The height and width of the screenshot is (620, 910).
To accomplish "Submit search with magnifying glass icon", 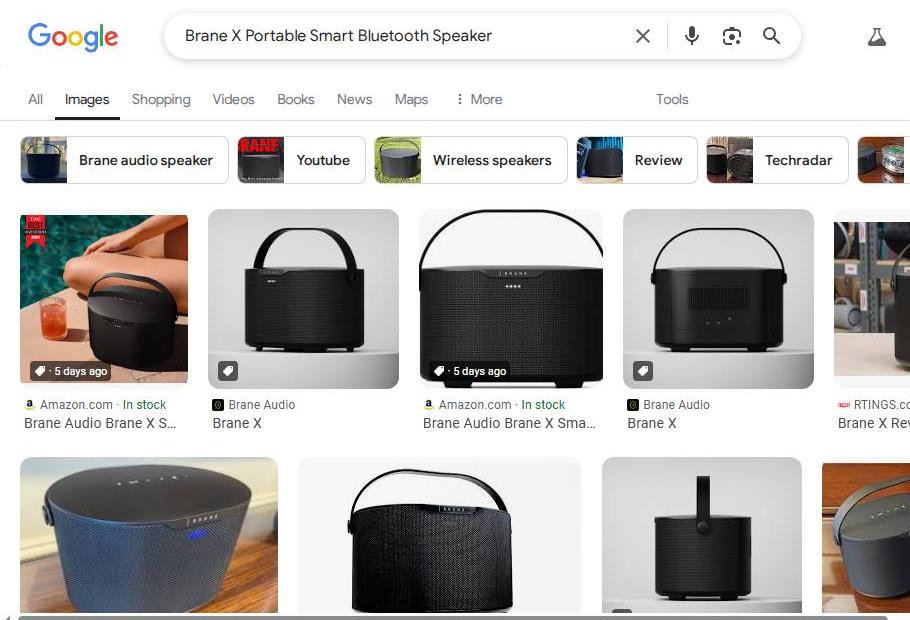I will [771, 35].
